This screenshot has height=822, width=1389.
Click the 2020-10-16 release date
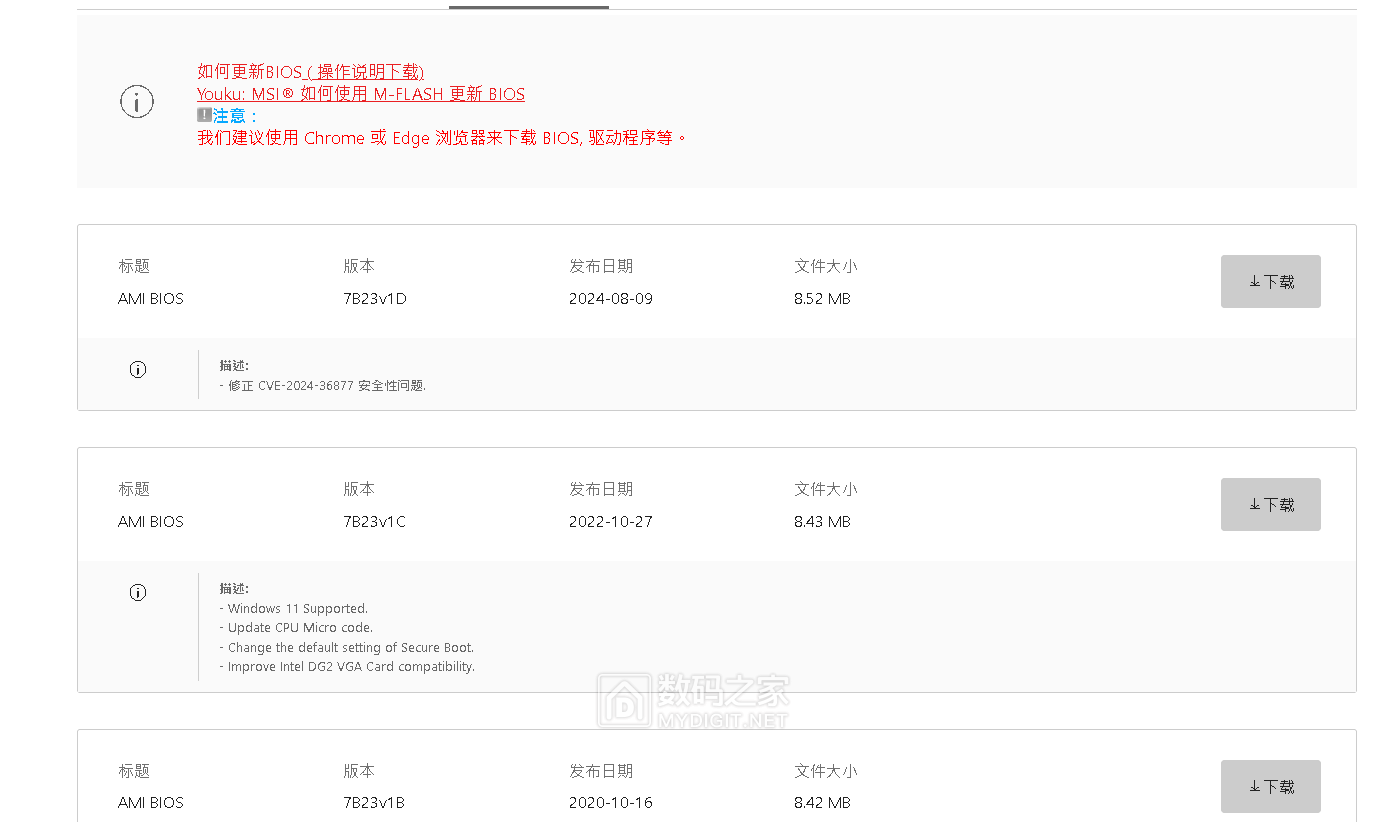pyautogui.click(x=610, y=803)
